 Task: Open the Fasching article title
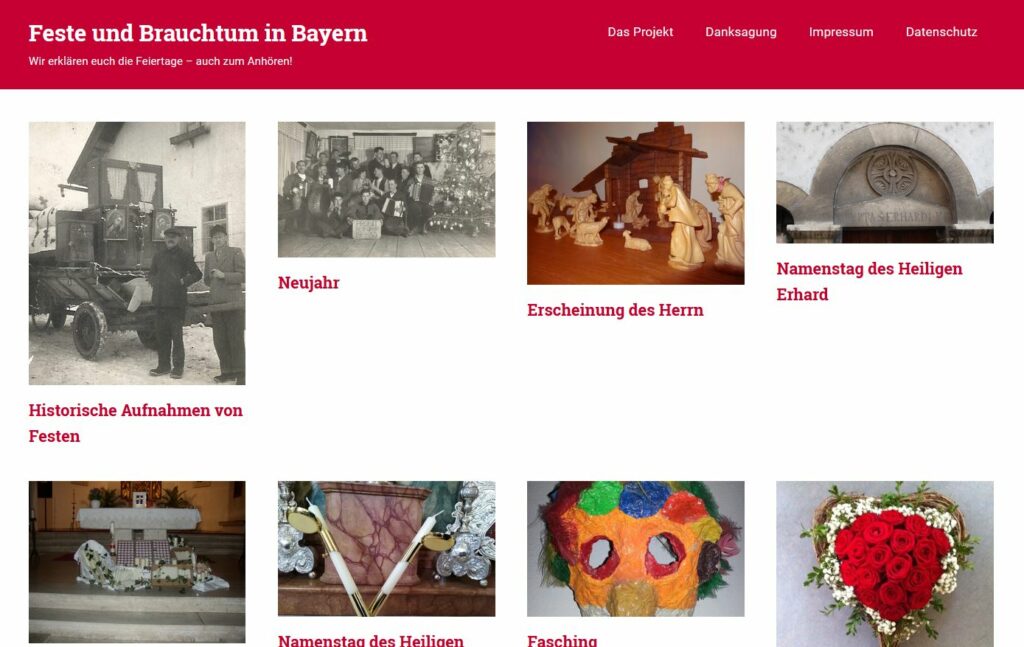(x=562, y=640)
